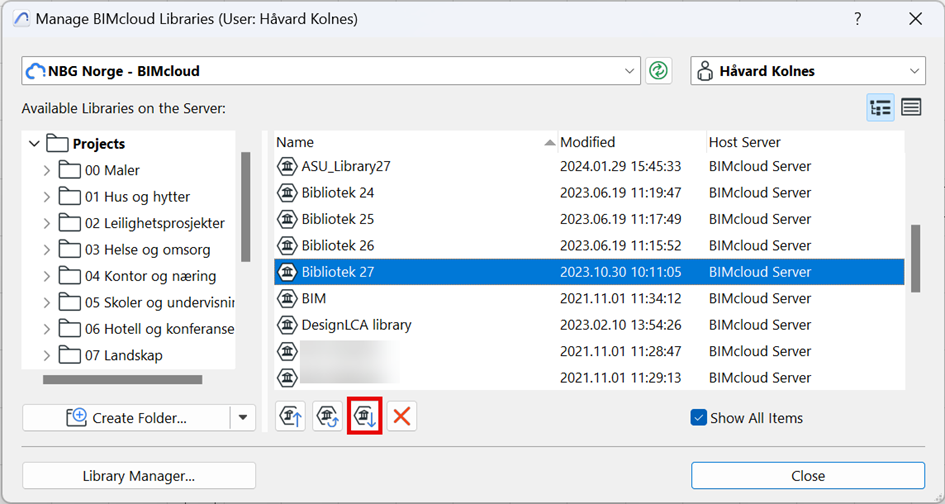
Task: Open the NBG Norge - BIMcloud server dropdown
Action: (x=630, y=71)
